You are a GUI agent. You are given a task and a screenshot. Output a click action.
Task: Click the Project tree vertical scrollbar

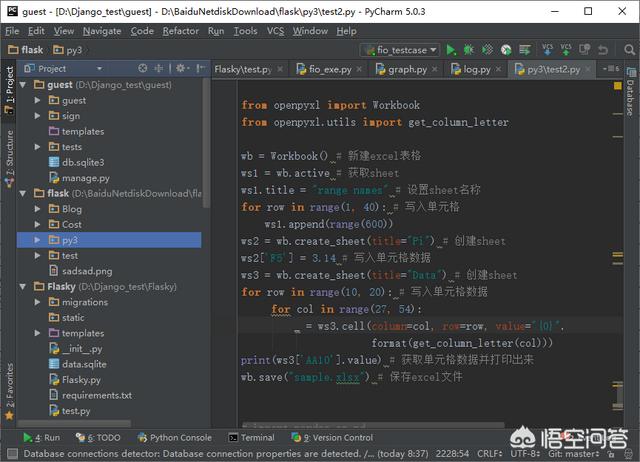[207, 143]
